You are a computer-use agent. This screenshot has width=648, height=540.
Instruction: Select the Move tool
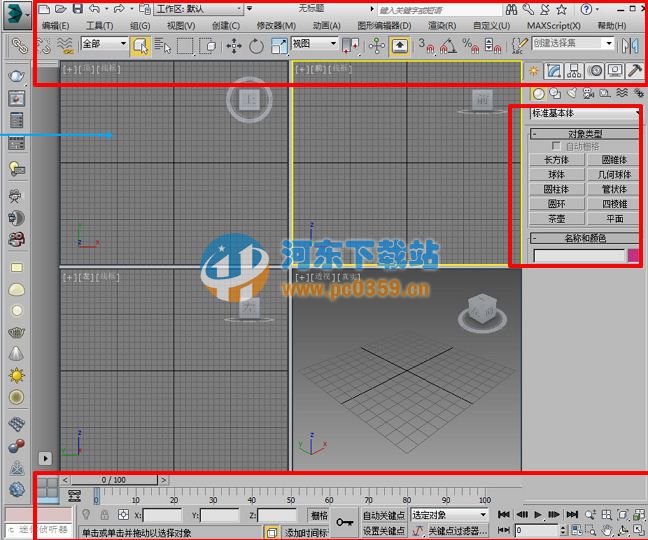234,45
